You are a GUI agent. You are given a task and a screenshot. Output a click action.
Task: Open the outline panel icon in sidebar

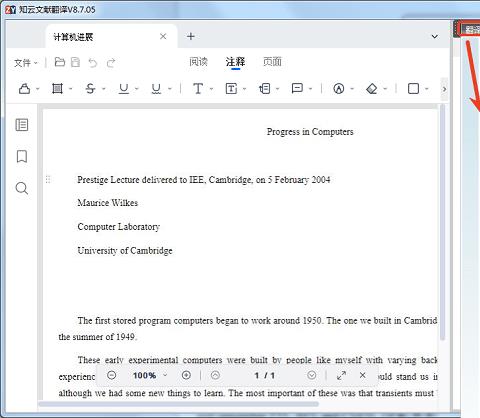[22, 125]
